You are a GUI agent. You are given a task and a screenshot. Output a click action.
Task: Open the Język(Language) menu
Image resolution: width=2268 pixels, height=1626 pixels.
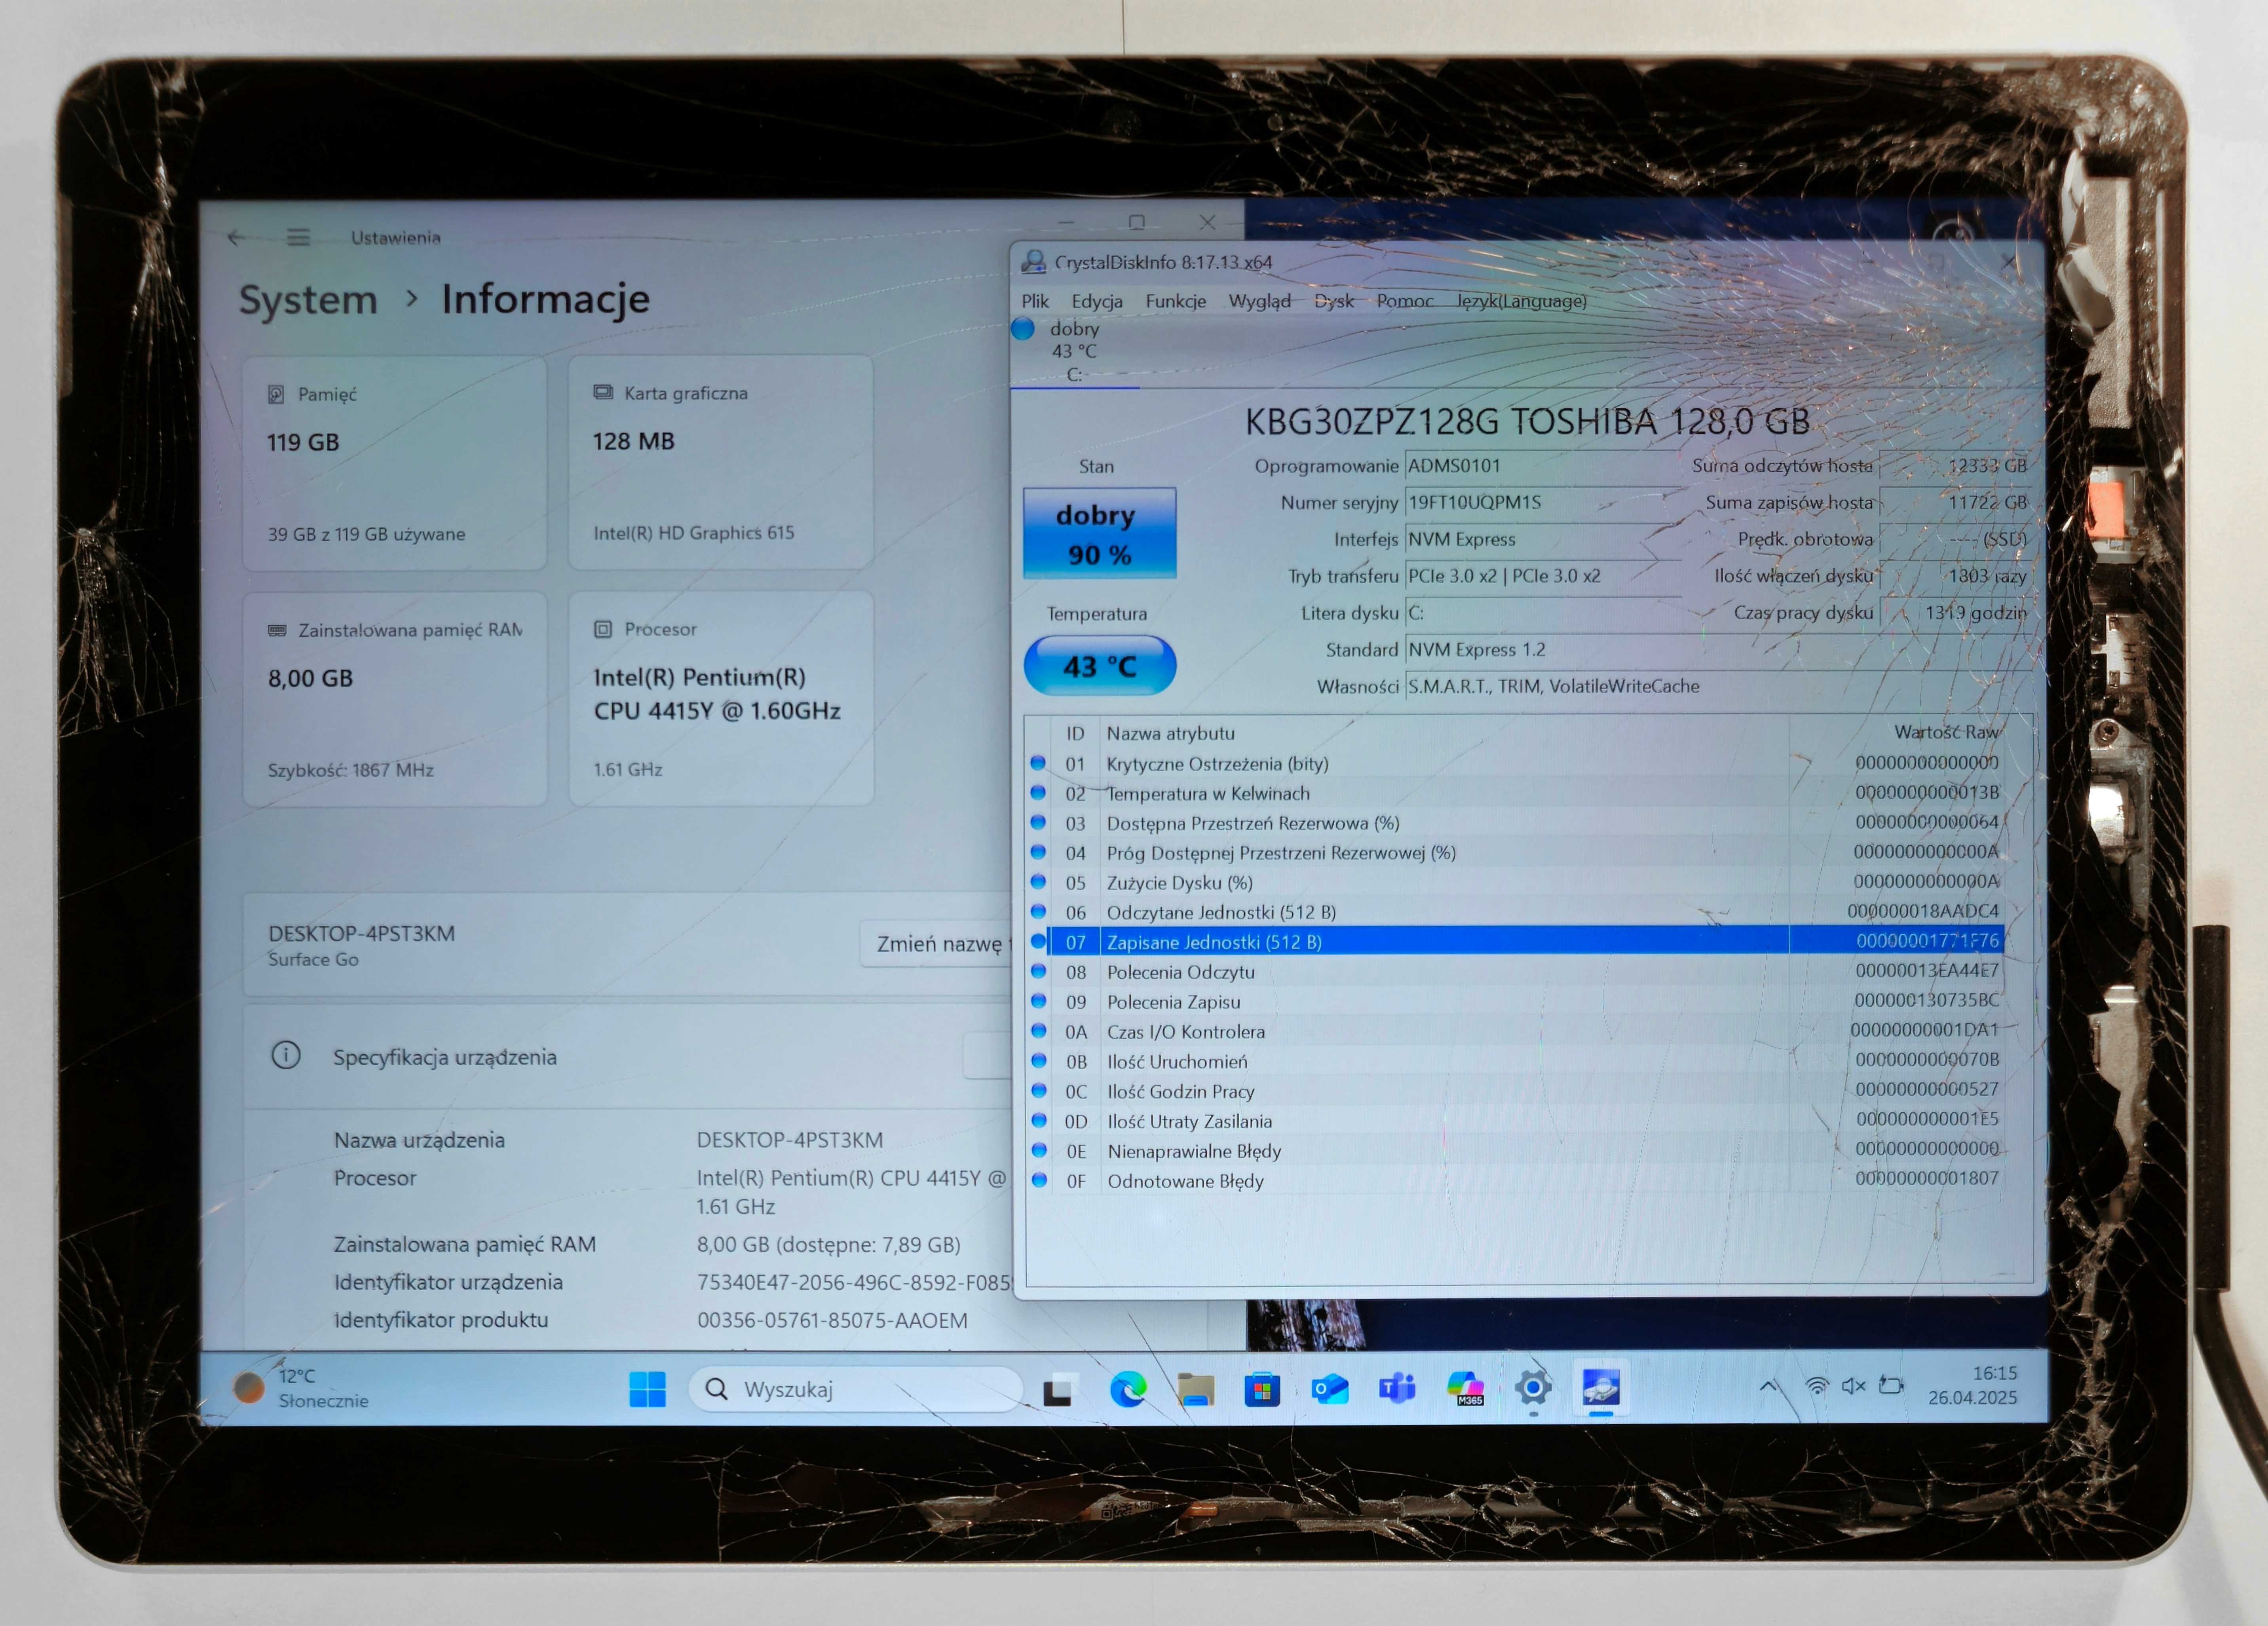tap(1521, 301)
